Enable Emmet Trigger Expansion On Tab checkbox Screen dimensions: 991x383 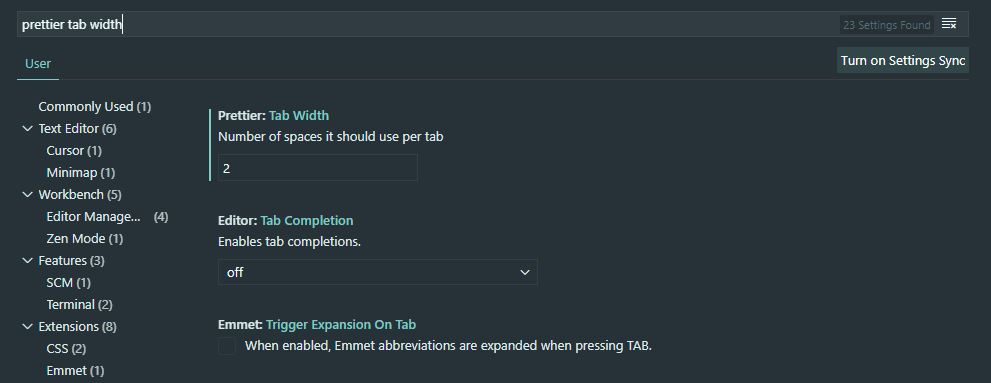pyautogui.click(x=227, y=346)
